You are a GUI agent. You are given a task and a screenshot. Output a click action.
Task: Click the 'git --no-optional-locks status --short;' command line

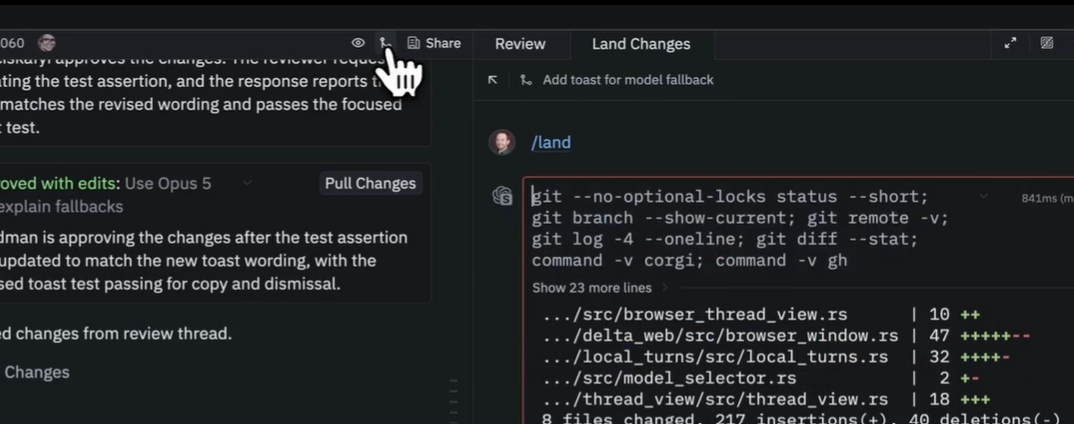[730, 197]
